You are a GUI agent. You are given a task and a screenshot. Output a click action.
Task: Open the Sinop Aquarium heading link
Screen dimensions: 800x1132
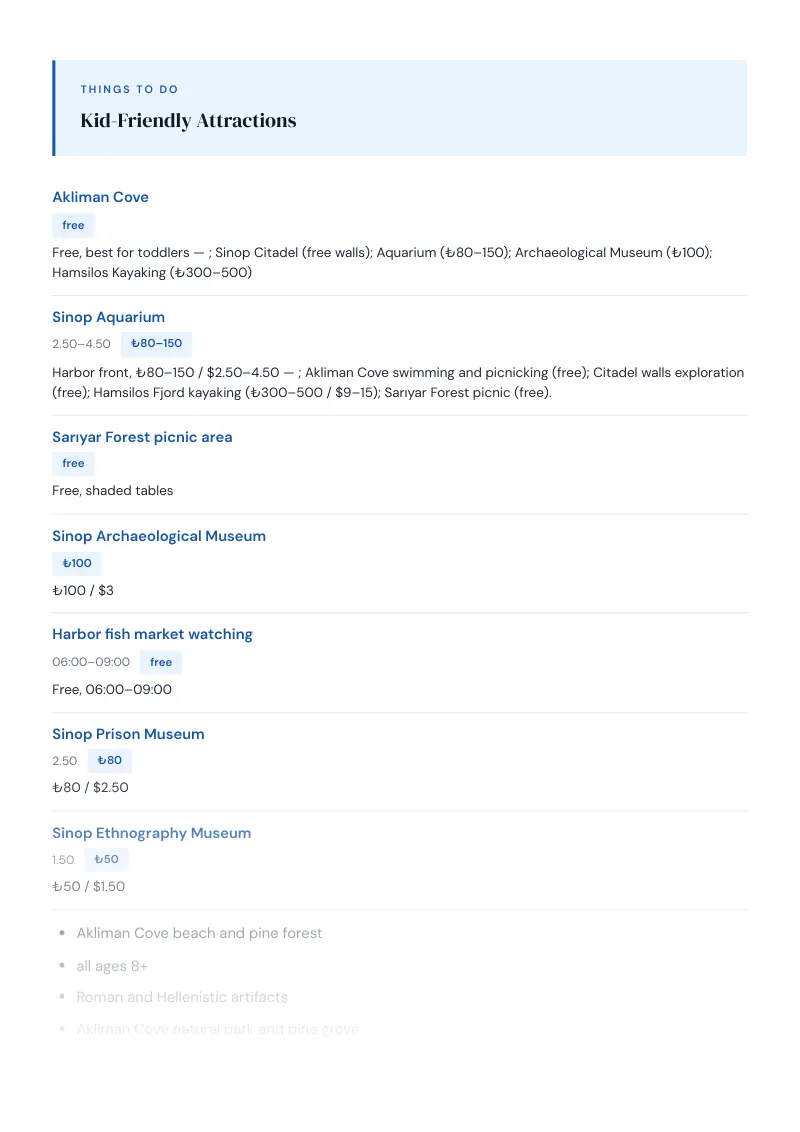click(x=108, y=317)
